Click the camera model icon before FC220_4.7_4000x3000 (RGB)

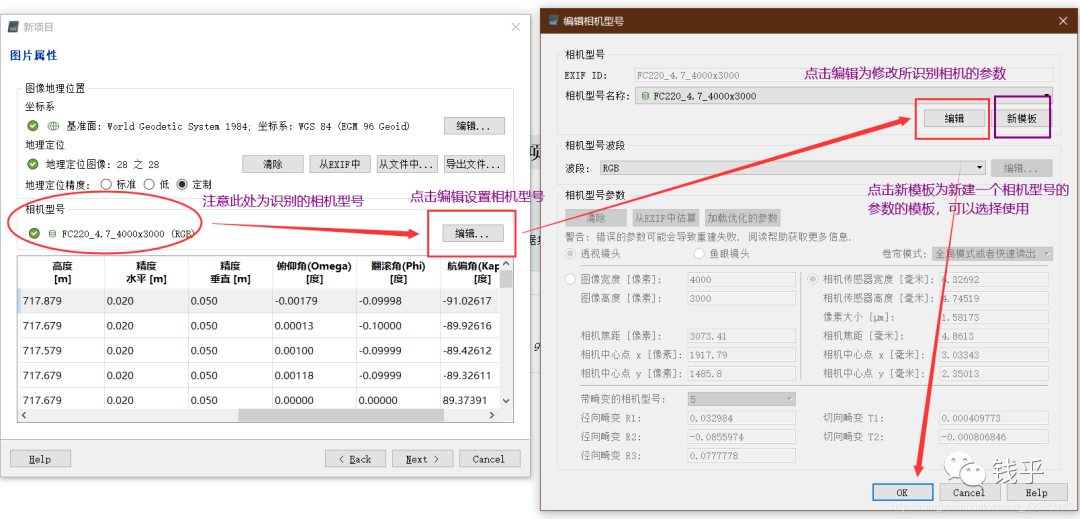(x=52, y=233)
